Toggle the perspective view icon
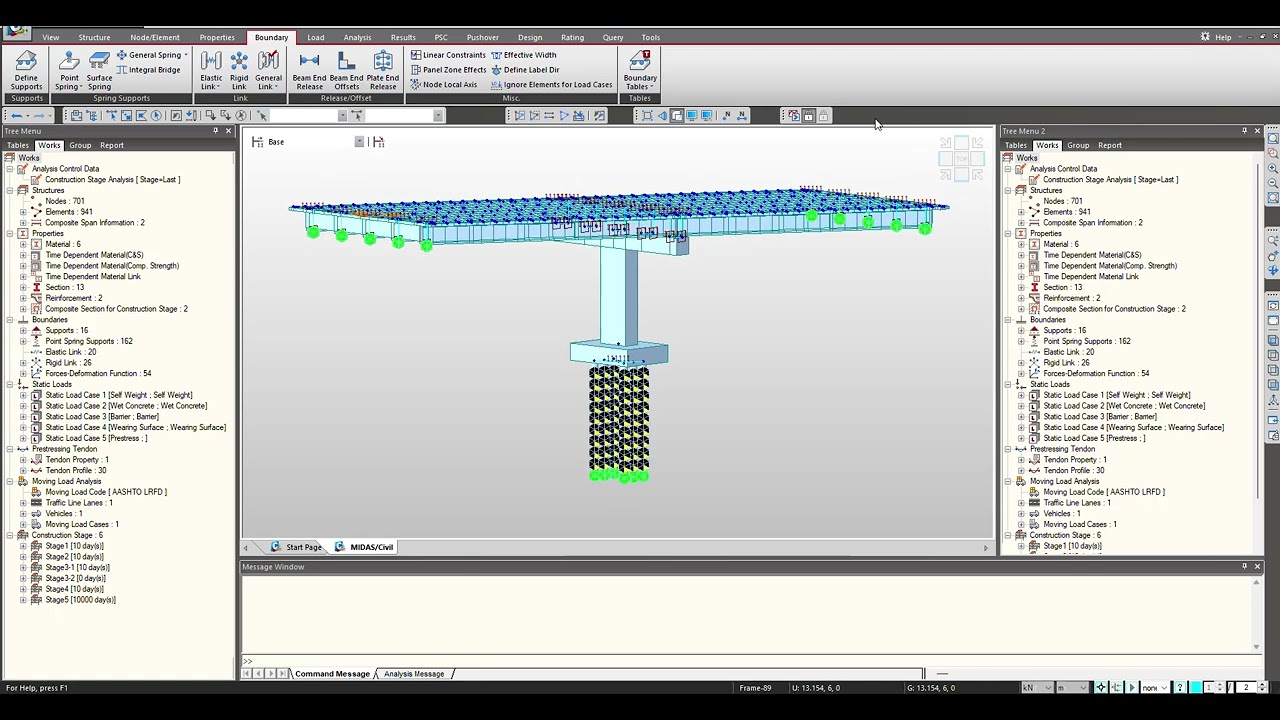This screenshot has height=720, width=1280. (x=662, y=116)
